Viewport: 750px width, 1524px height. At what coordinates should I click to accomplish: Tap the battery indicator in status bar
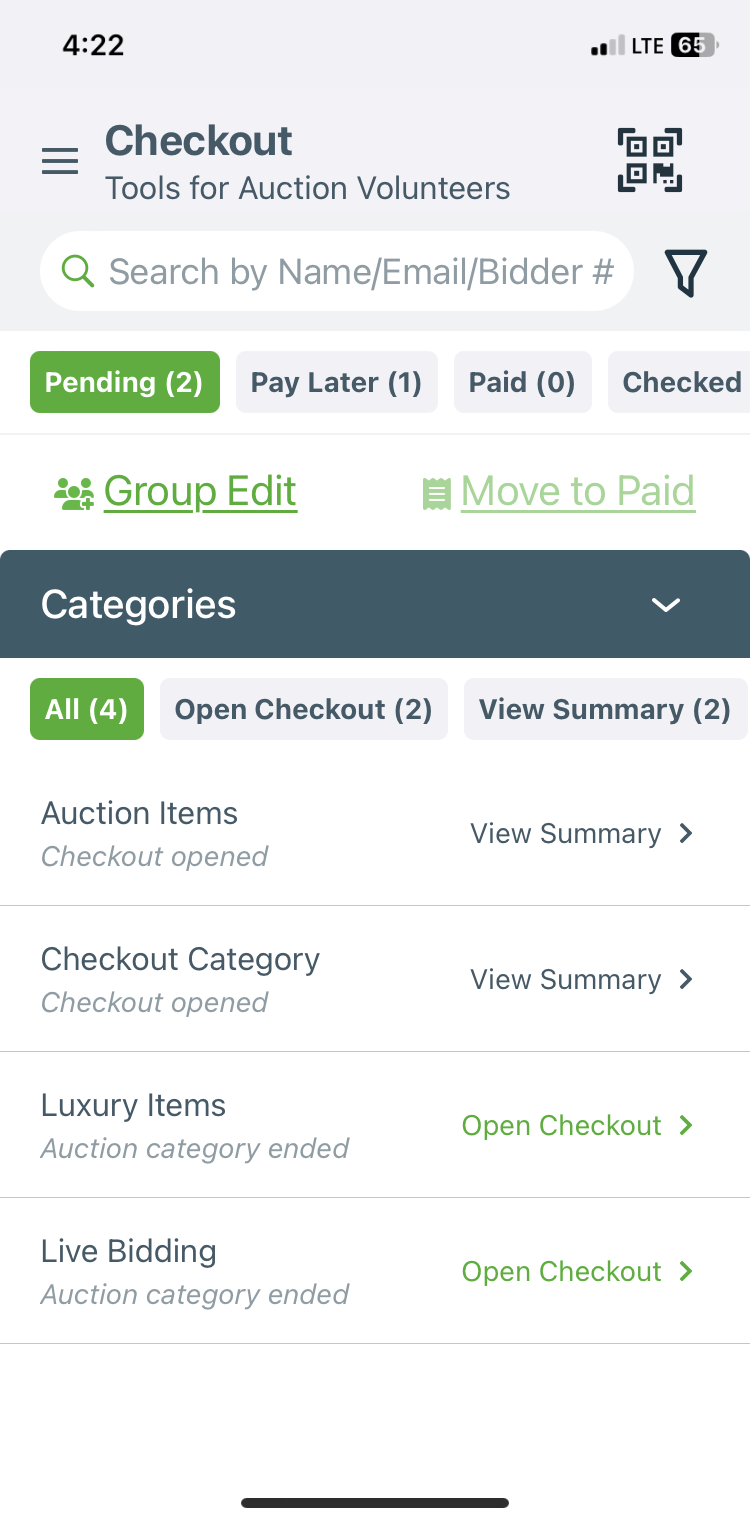pyautogui.click(x=694, y=45)
